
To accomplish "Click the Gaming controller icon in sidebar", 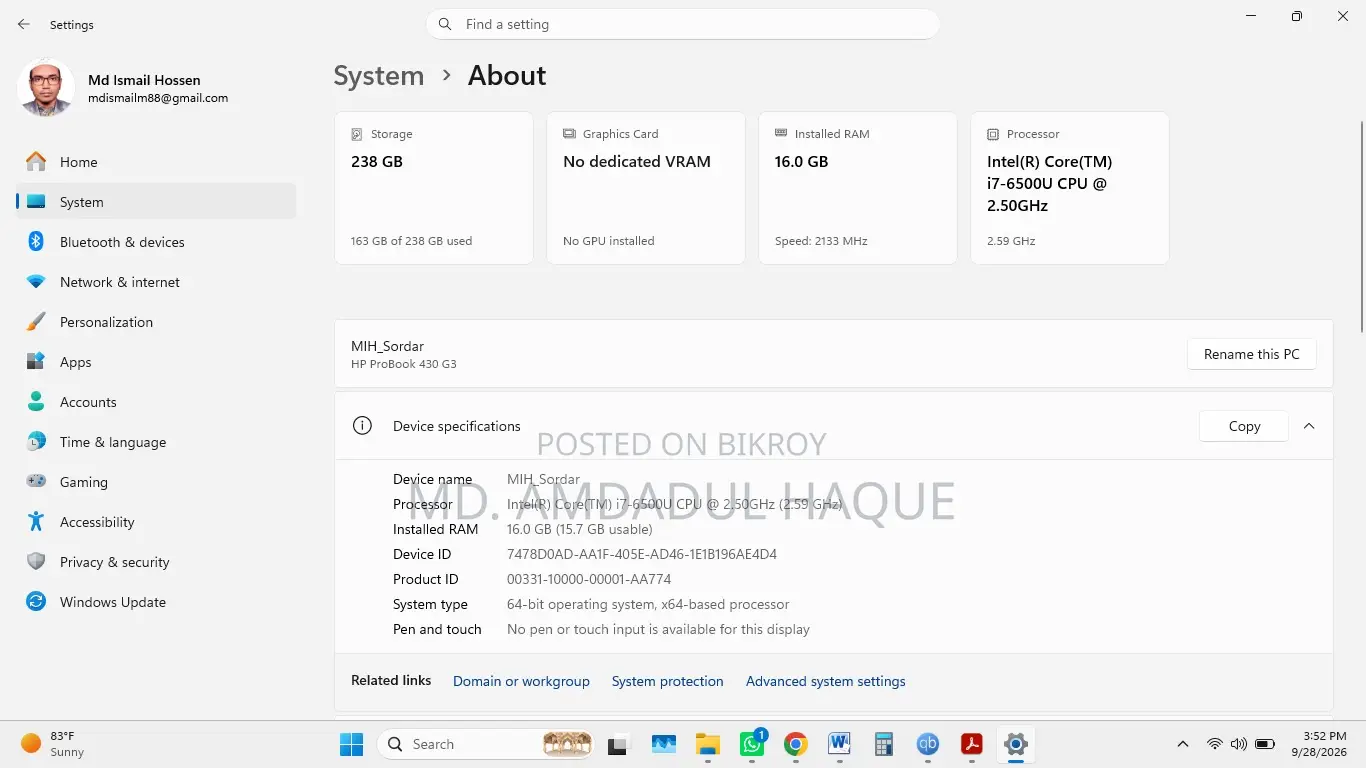I will pos(36,482).
